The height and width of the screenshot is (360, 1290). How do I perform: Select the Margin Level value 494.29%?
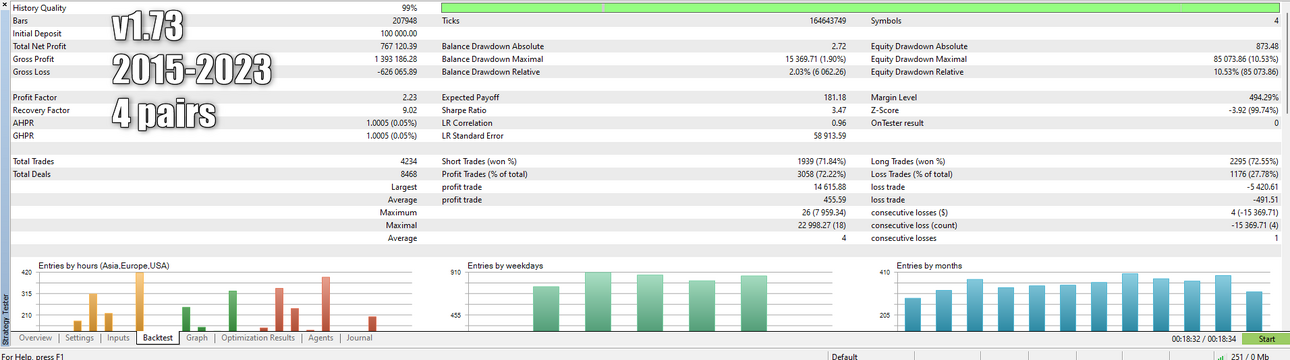pyautogui.click(x=1263, y=97)
